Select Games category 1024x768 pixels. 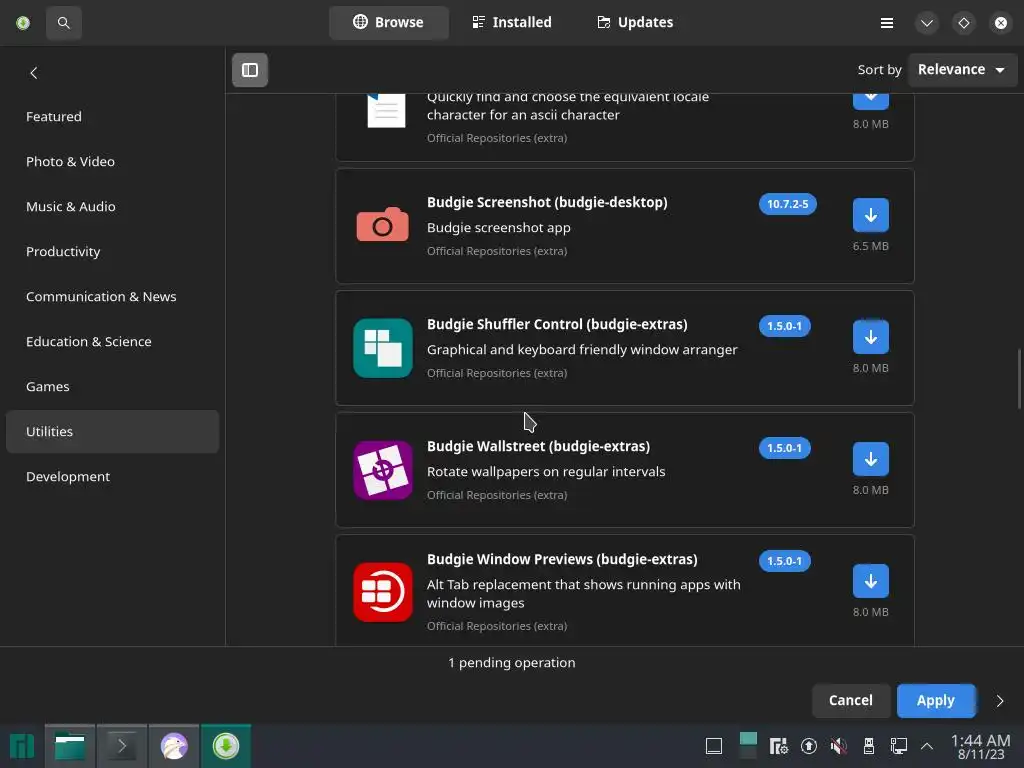click(x=112, y=387)
